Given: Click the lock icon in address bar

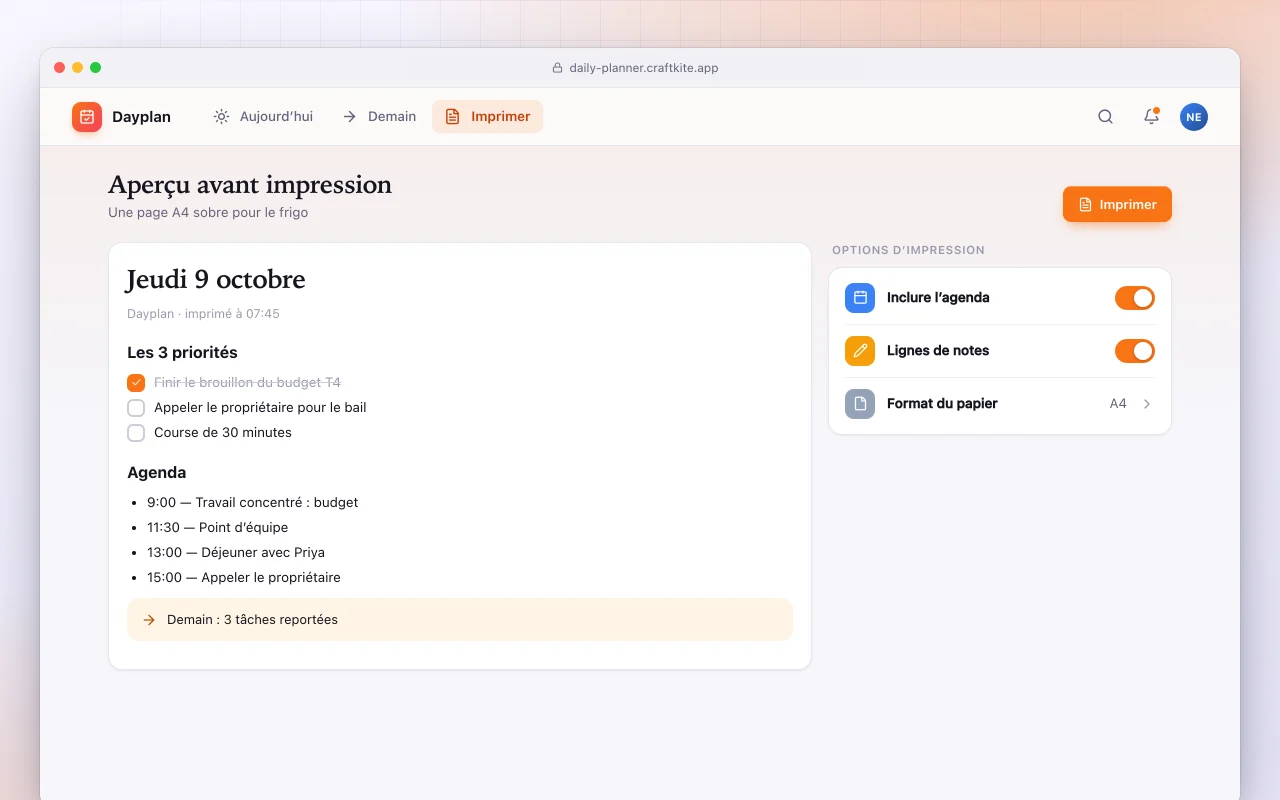Looking at the screenshot, I should pyautogui.click(x=558, y=68).
